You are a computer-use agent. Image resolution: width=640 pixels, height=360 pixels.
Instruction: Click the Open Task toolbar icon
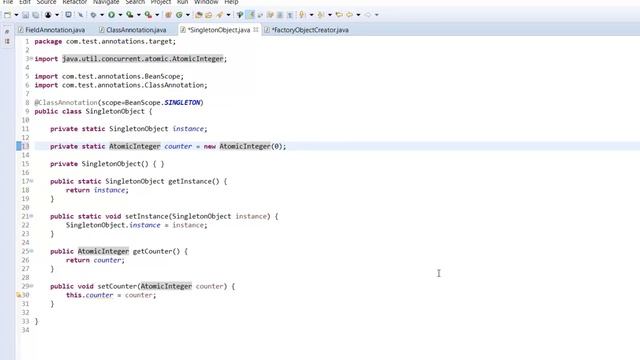(x=209, y=15)
